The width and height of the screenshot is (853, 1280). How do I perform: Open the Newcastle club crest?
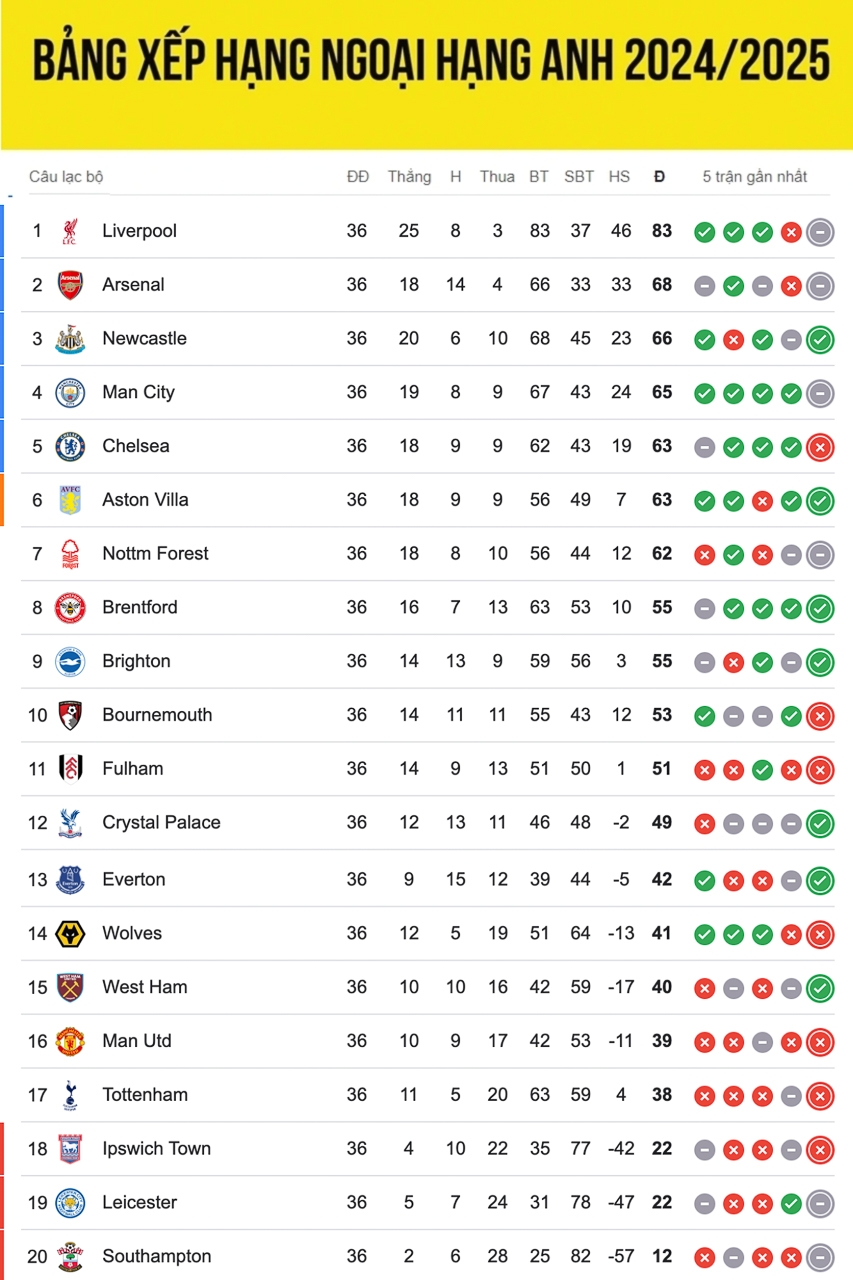70,339
